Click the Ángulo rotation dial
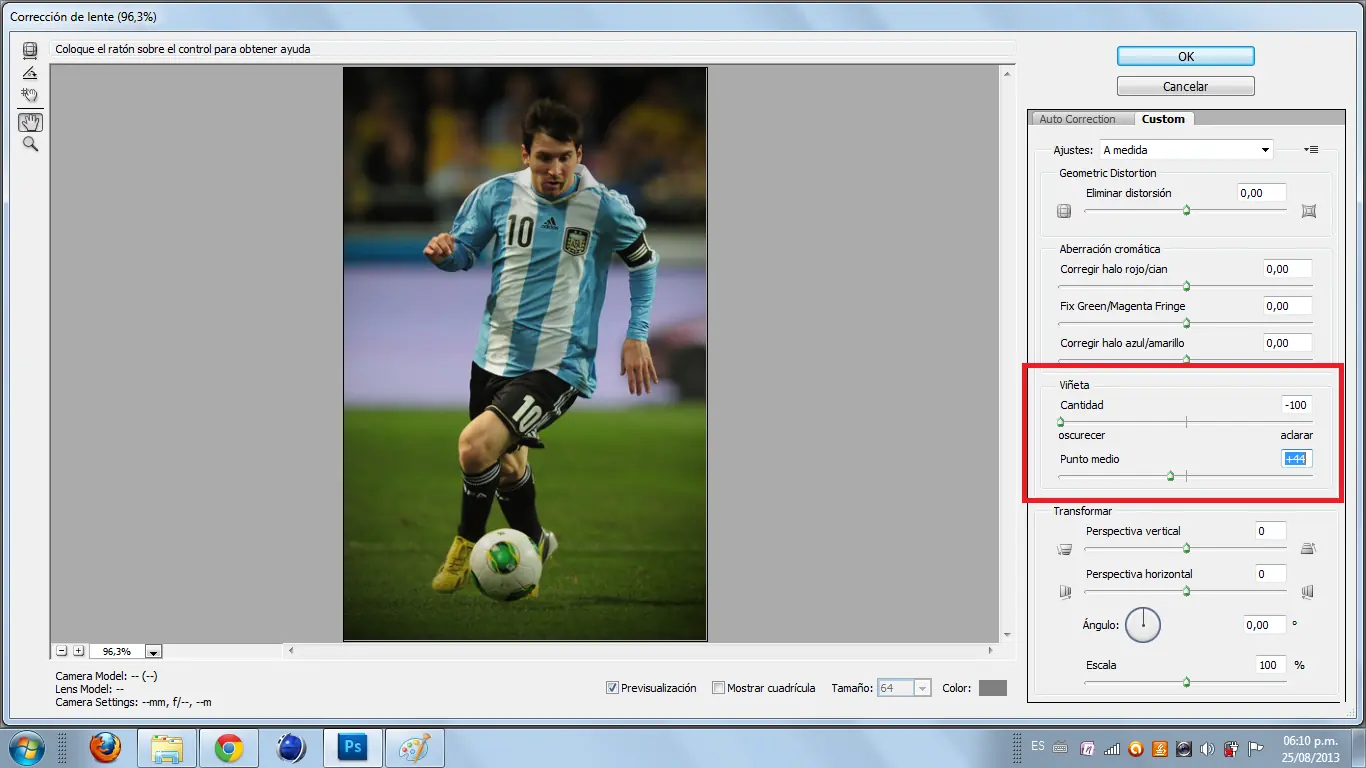Viewport: 1366px width, 768px height. point(1143,625)
